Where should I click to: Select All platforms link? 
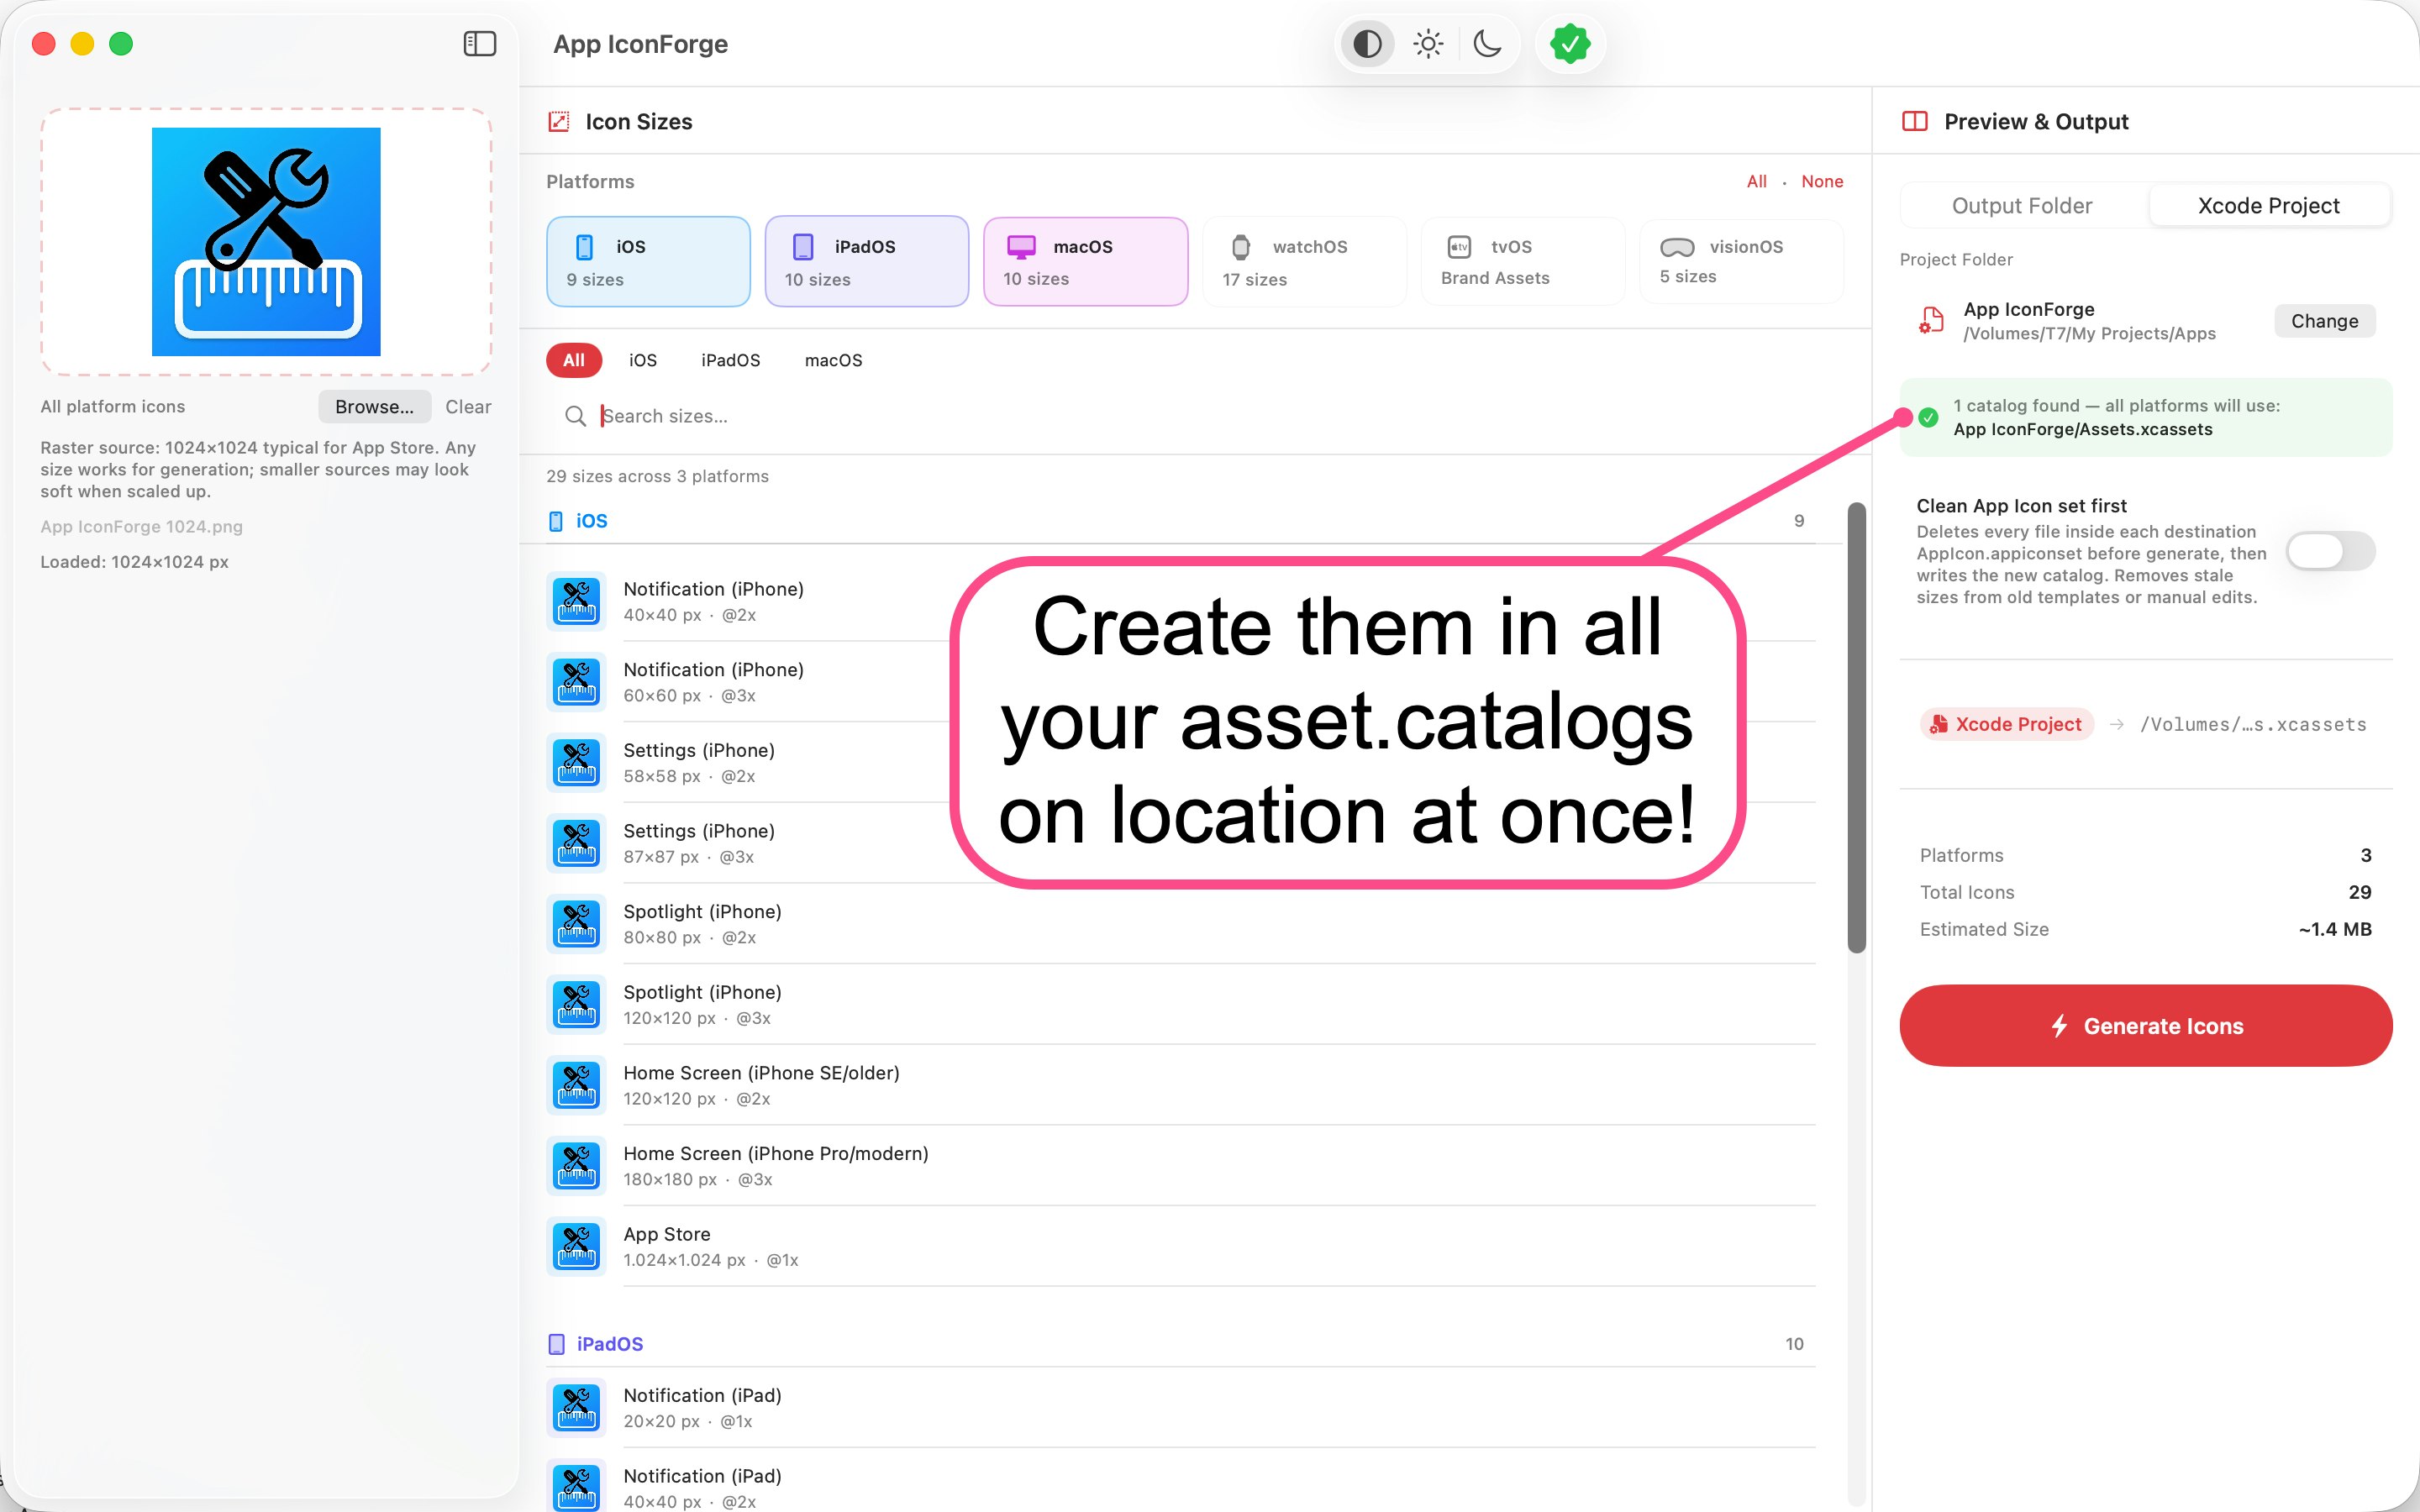pyautogui.click(x=1757, y=182)
